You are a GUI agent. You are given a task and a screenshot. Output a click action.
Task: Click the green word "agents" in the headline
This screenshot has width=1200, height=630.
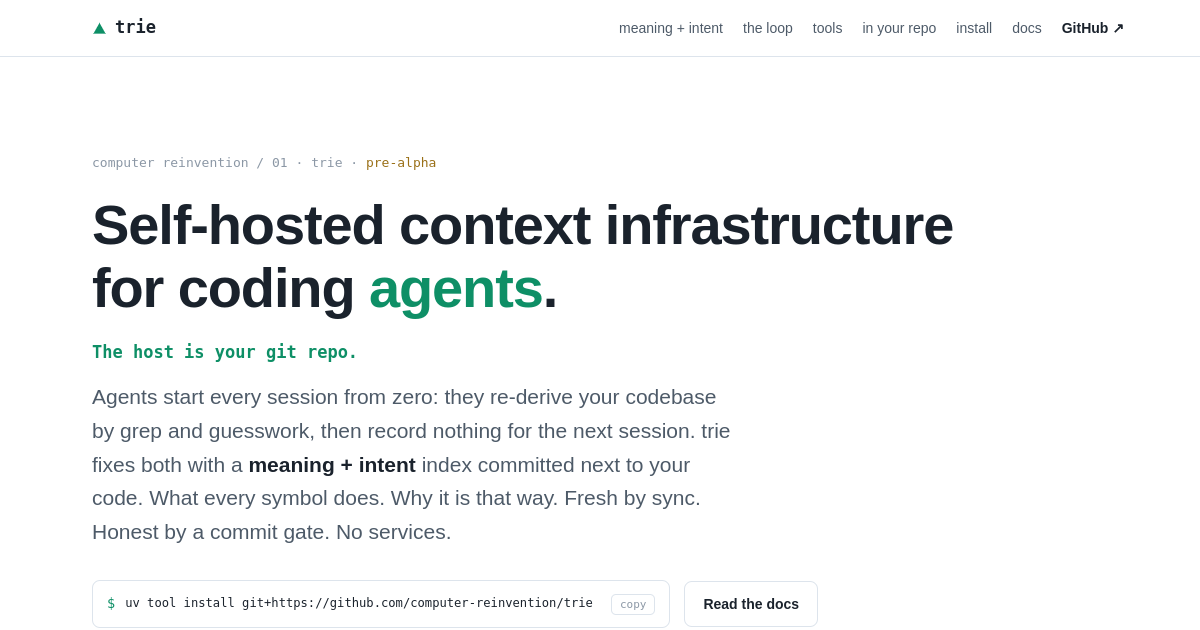coord(456,288)
